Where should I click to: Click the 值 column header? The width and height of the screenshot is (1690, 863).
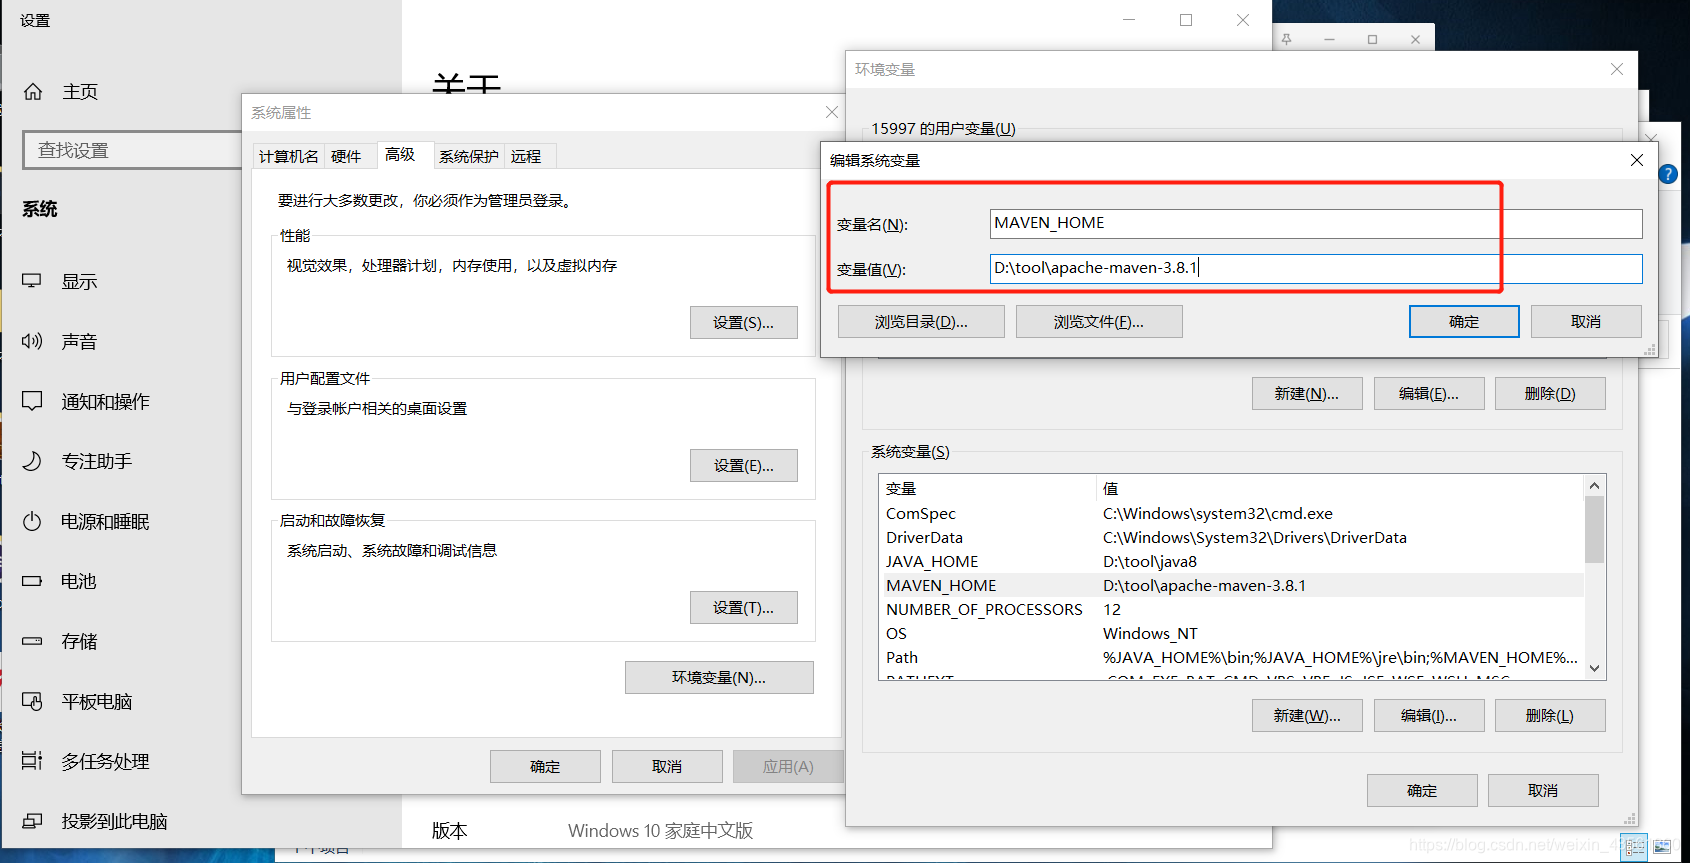point(1340,489)
